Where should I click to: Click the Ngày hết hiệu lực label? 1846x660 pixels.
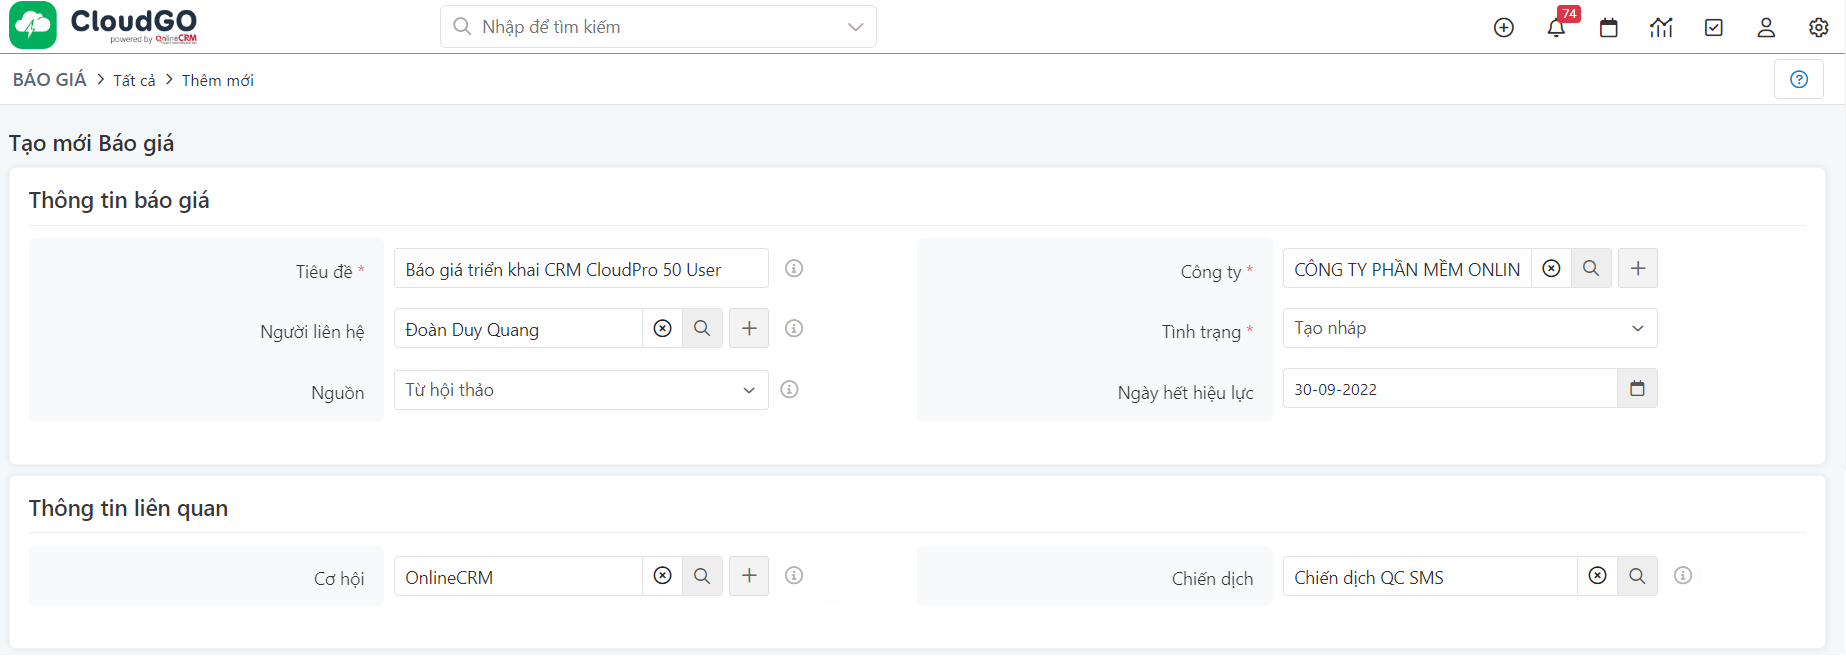click(x=1185, y=393)
